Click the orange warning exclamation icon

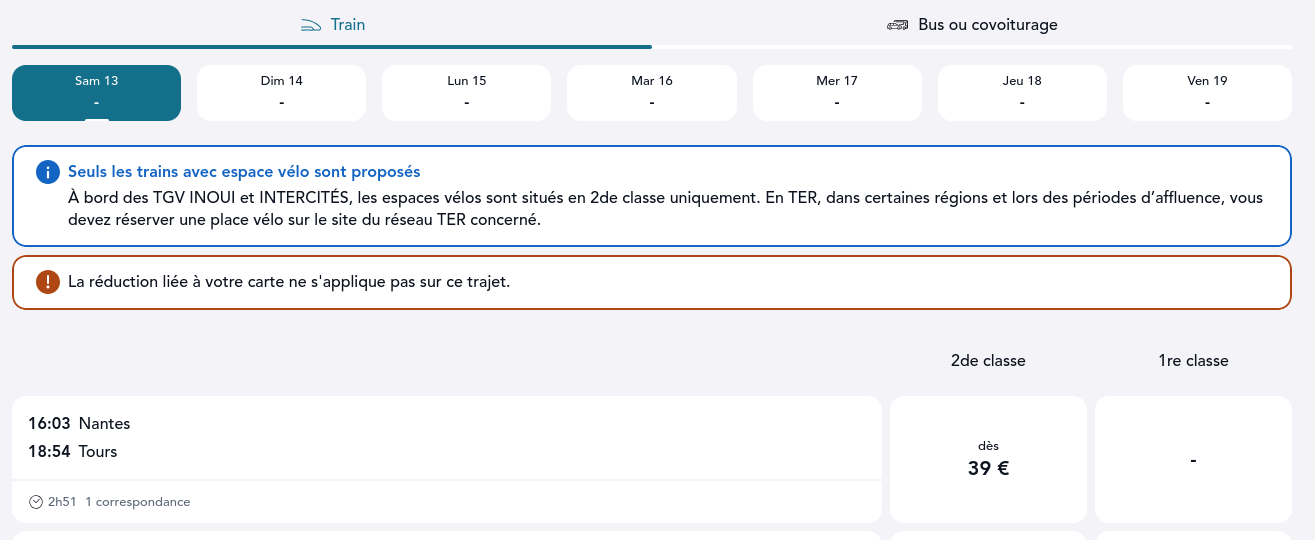[x=48, y=282]
